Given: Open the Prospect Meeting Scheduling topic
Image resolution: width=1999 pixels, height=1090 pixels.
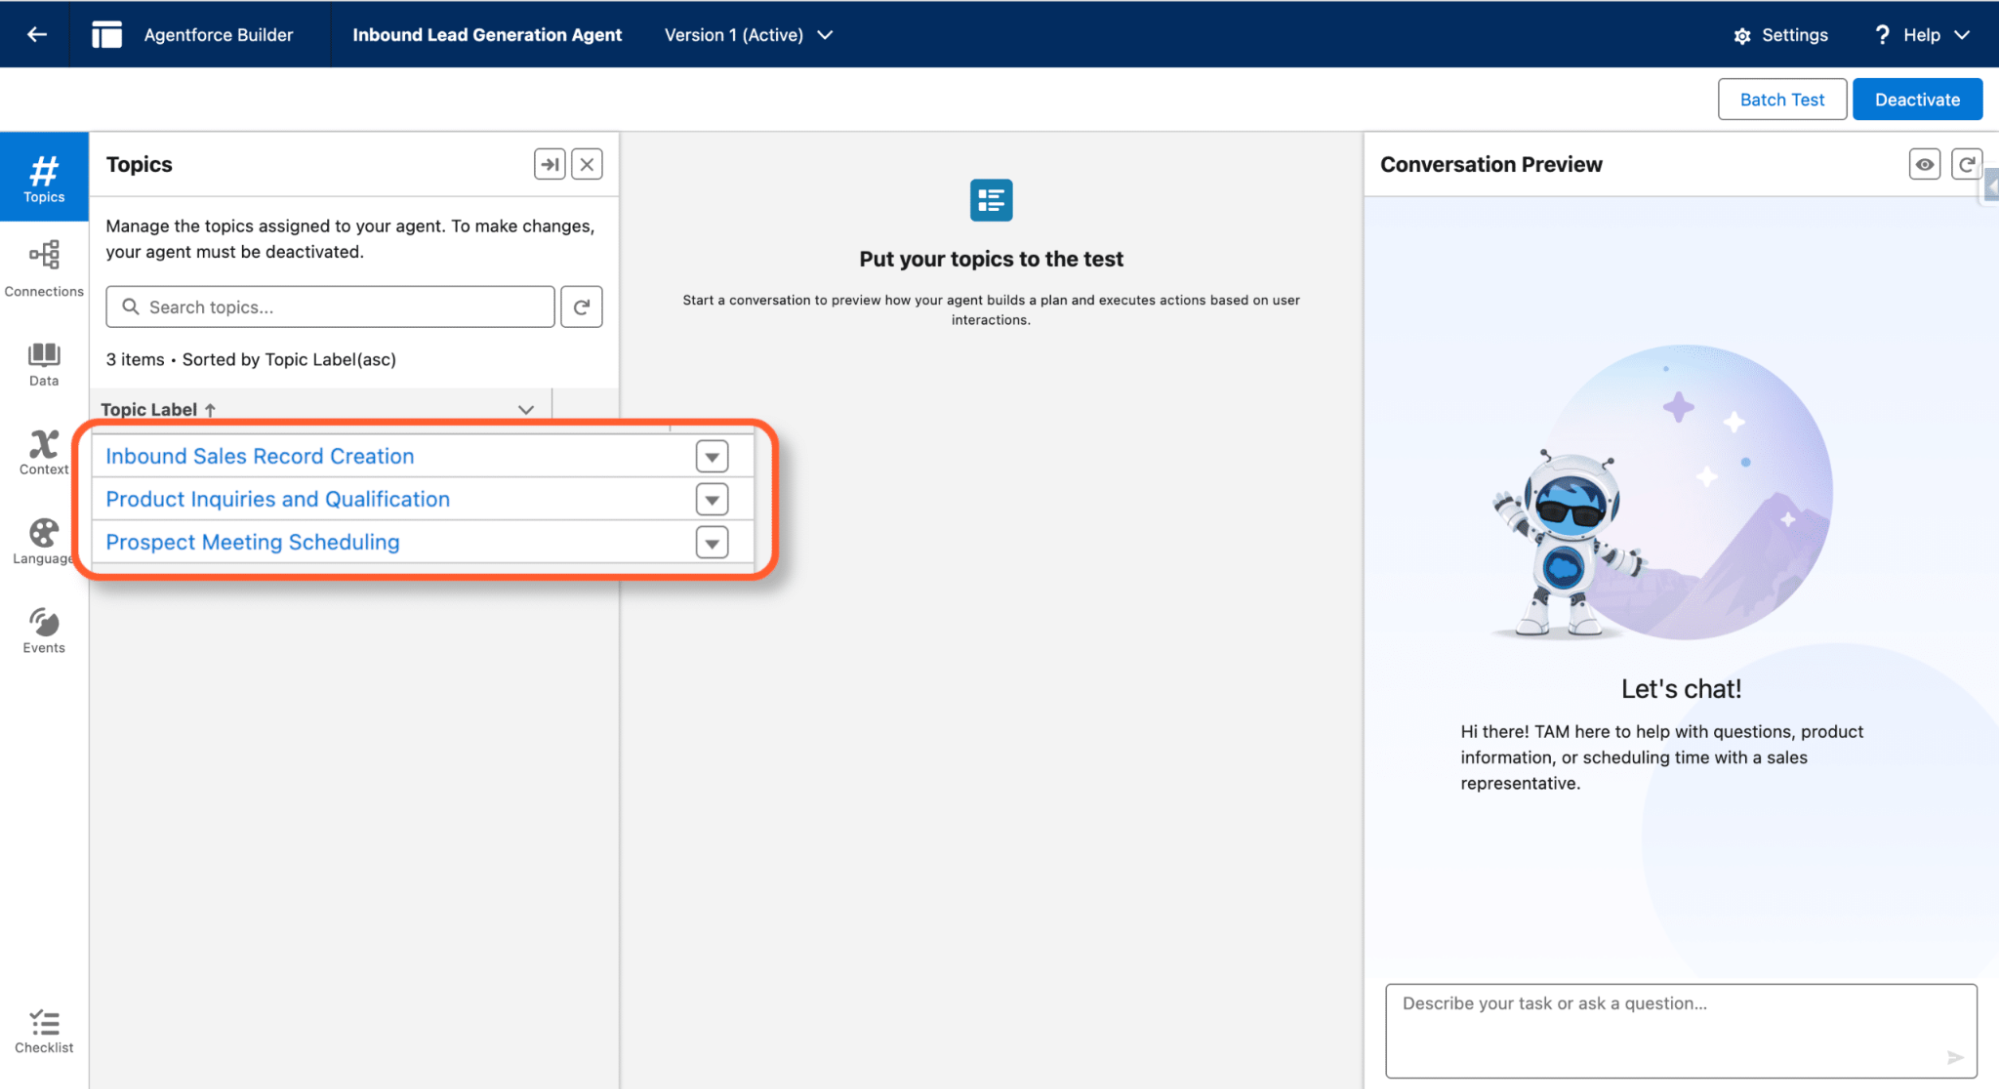Looking at the screenshot, I should click(x=252, y=542).
